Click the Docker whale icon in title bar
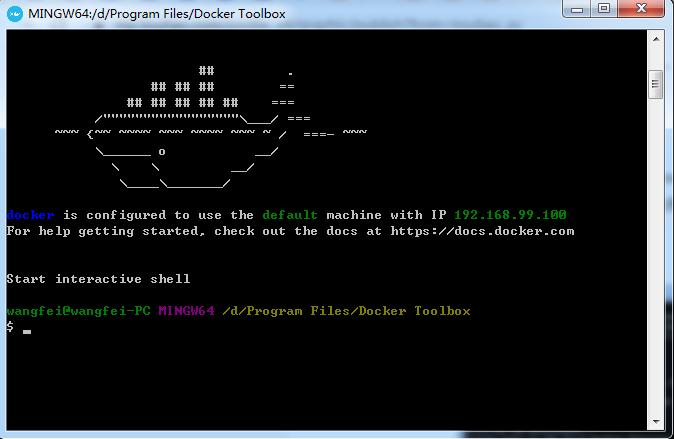Viewport: 674px width, 439px height. [x=15, y=14]
